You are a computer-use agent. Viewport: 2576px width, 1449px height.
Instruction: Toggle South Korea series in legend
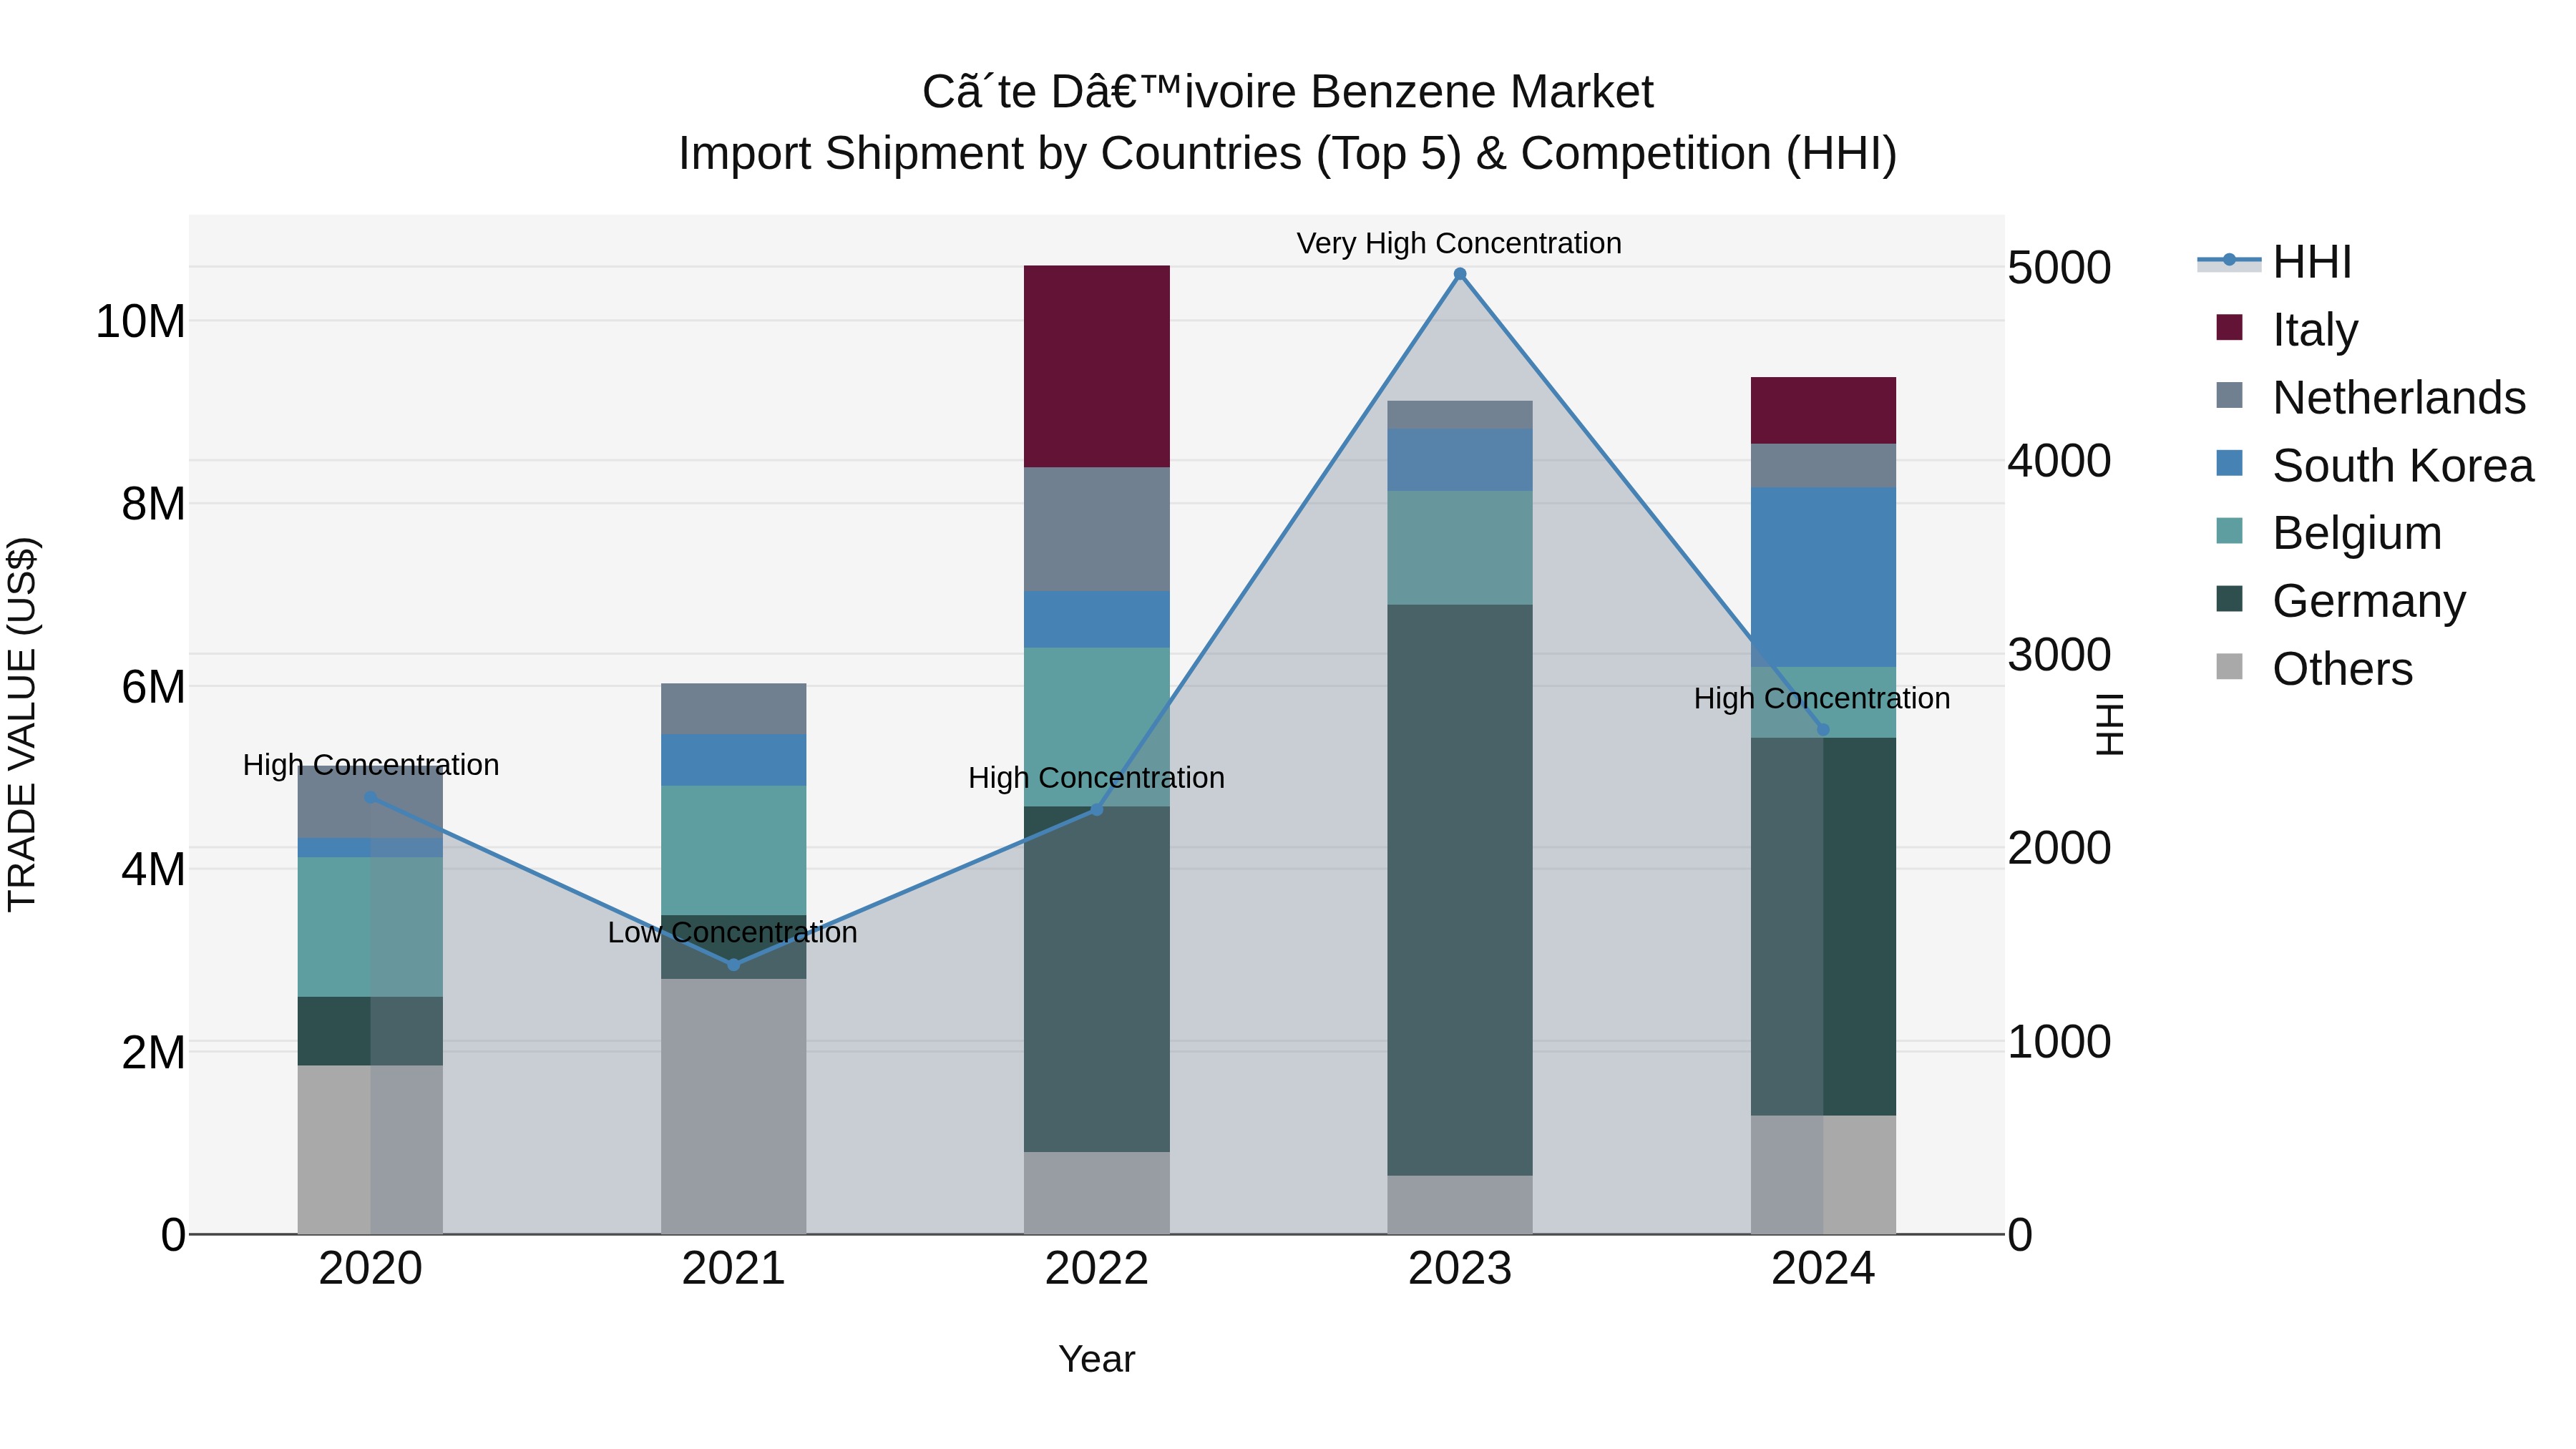point(2375,466)
